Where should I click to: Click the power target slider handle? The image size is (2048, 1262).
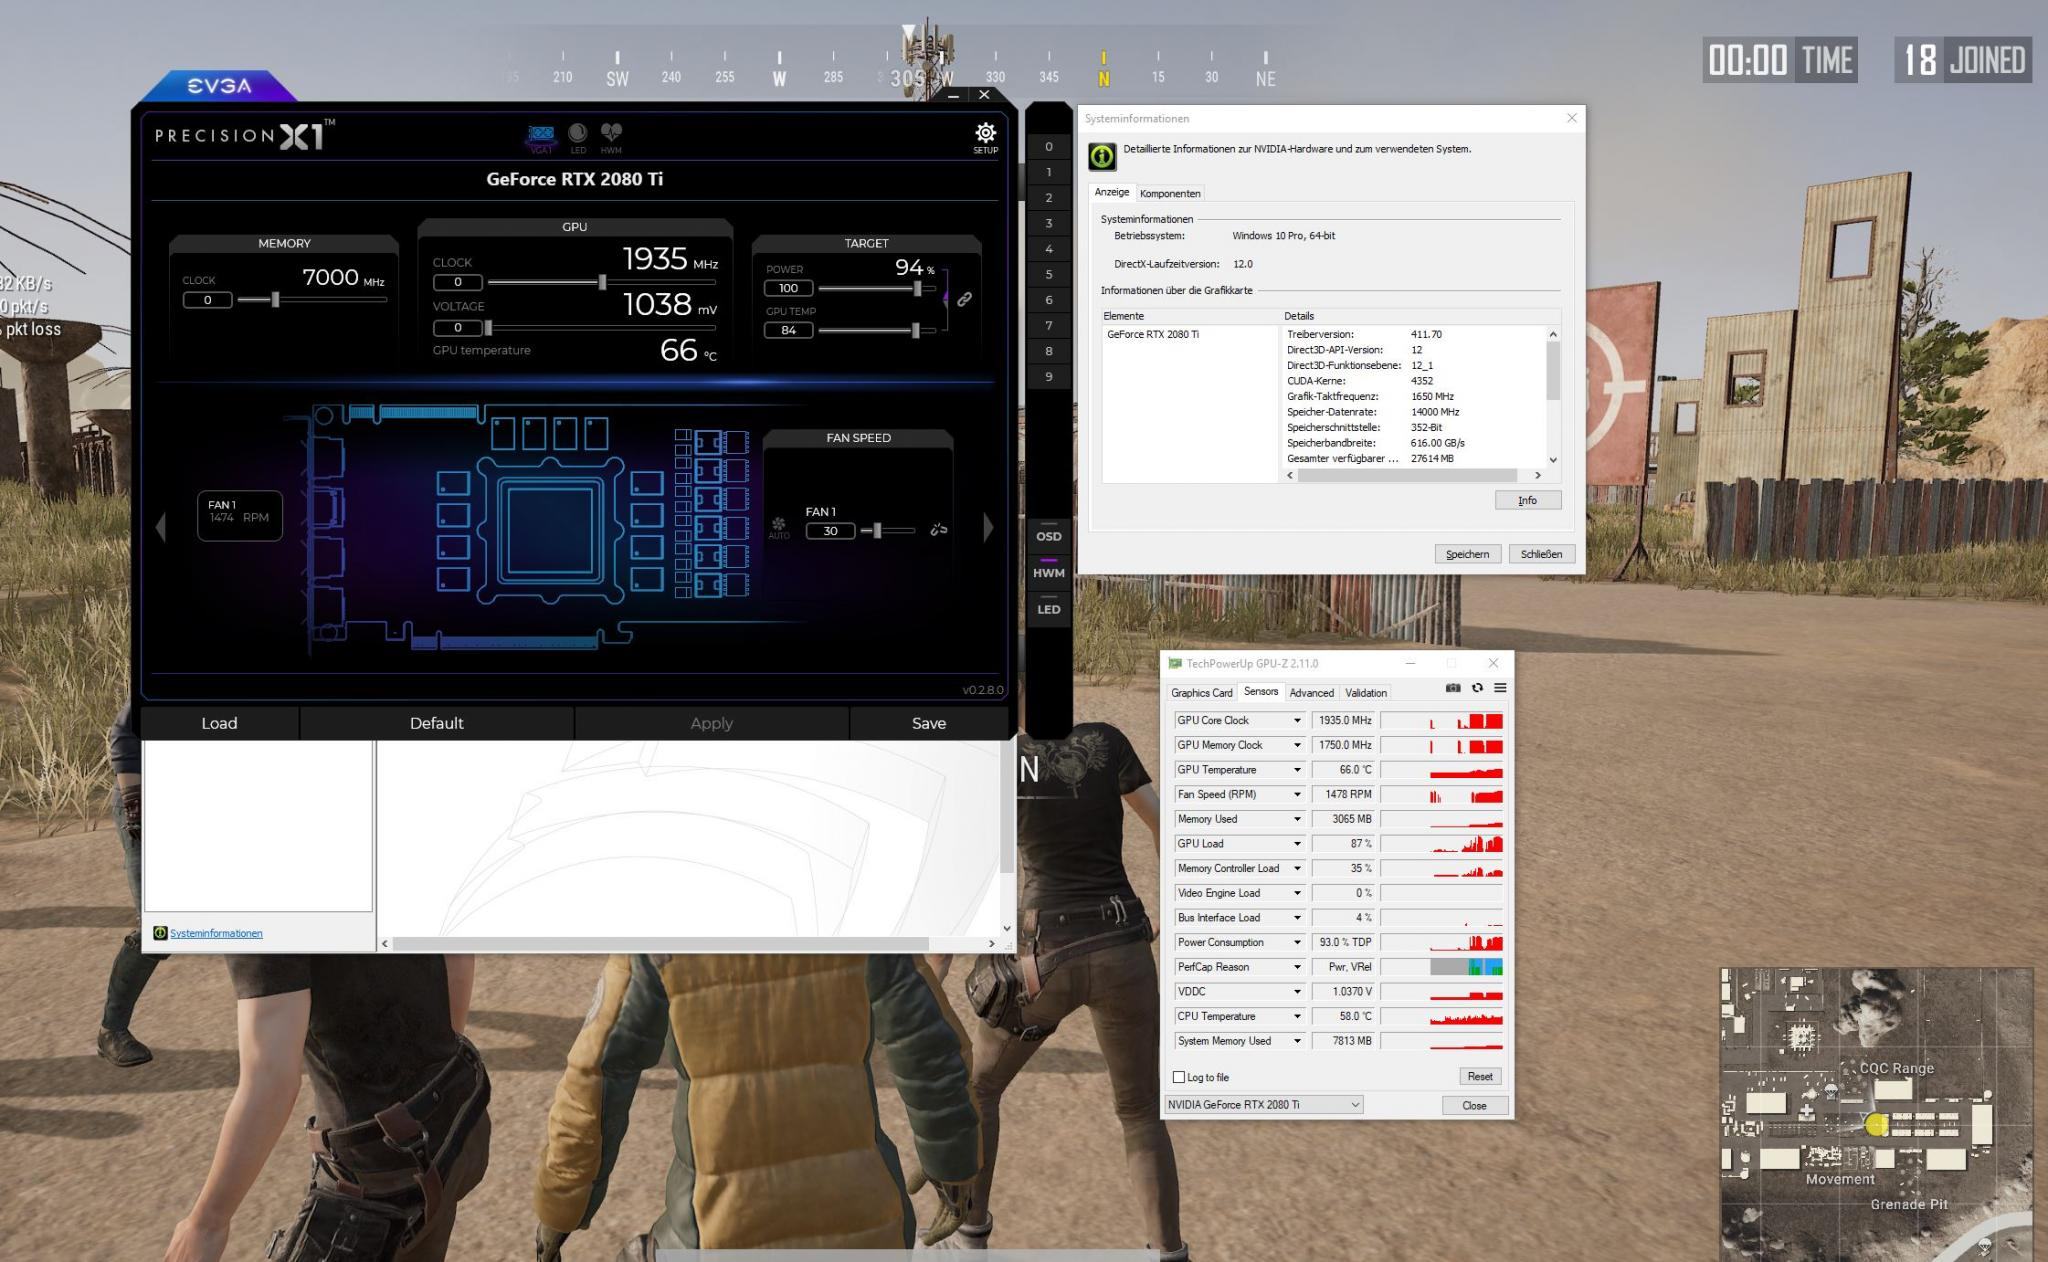pos(917,288)
